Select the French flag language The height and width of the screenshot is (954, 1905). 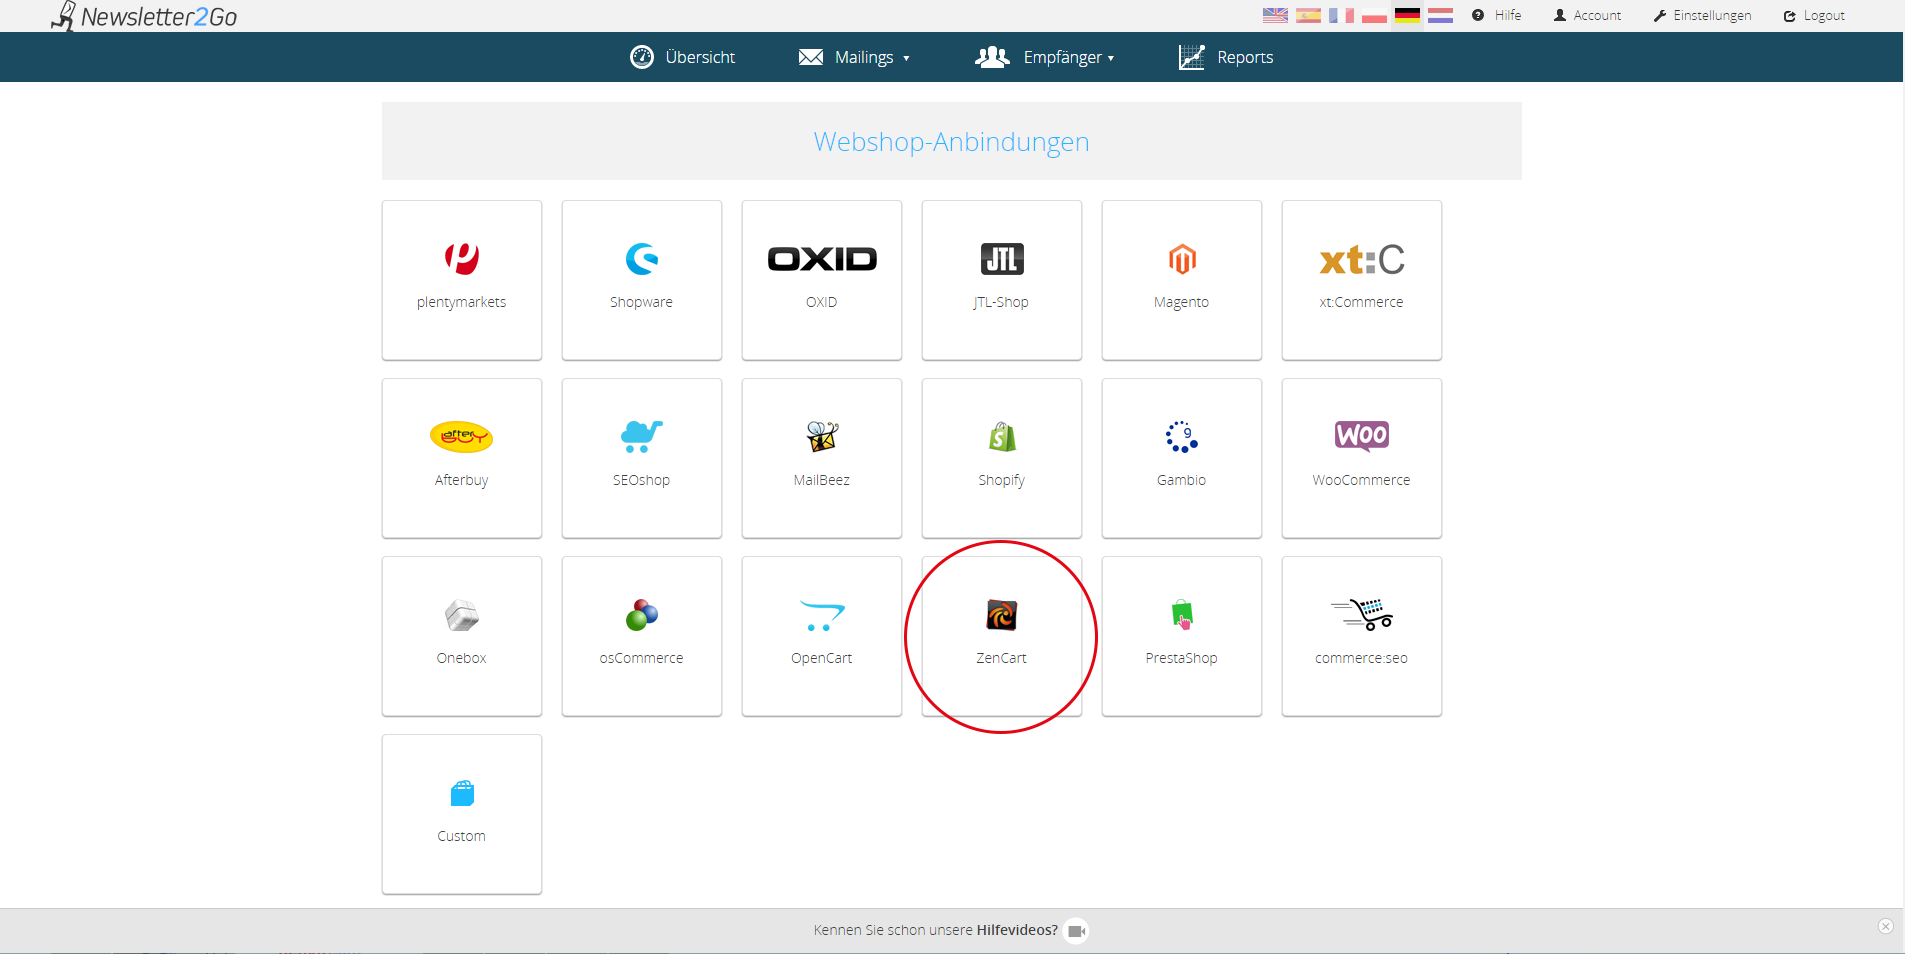[1341, 15]
